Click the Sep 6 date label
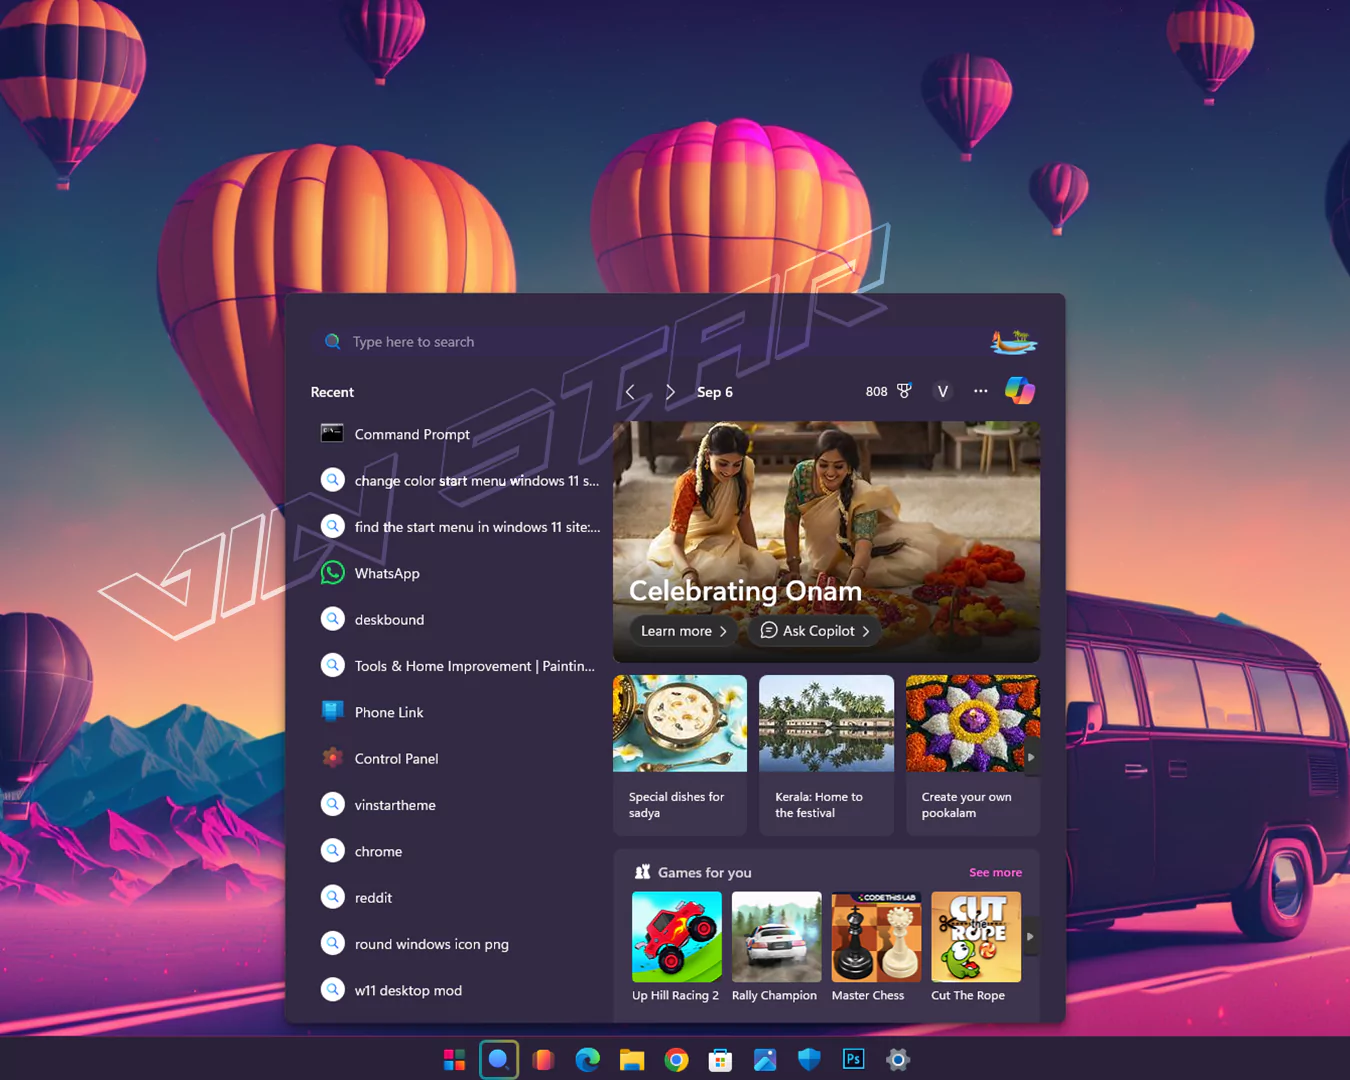The image size is (1350, 1080). click(x=715, y=392)
